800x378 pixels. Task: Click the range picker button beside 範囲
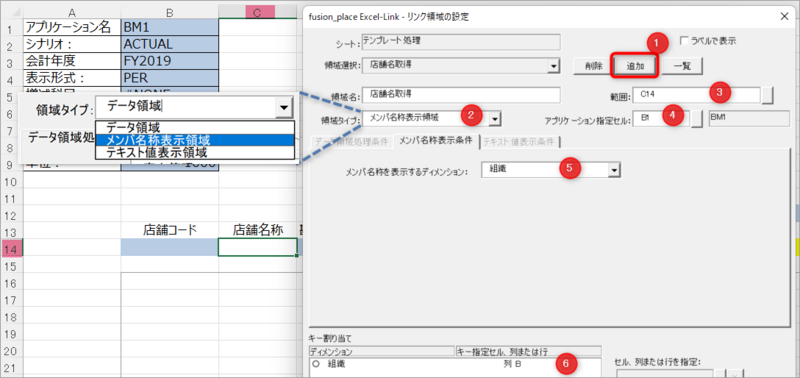click(x=768, y=95)
